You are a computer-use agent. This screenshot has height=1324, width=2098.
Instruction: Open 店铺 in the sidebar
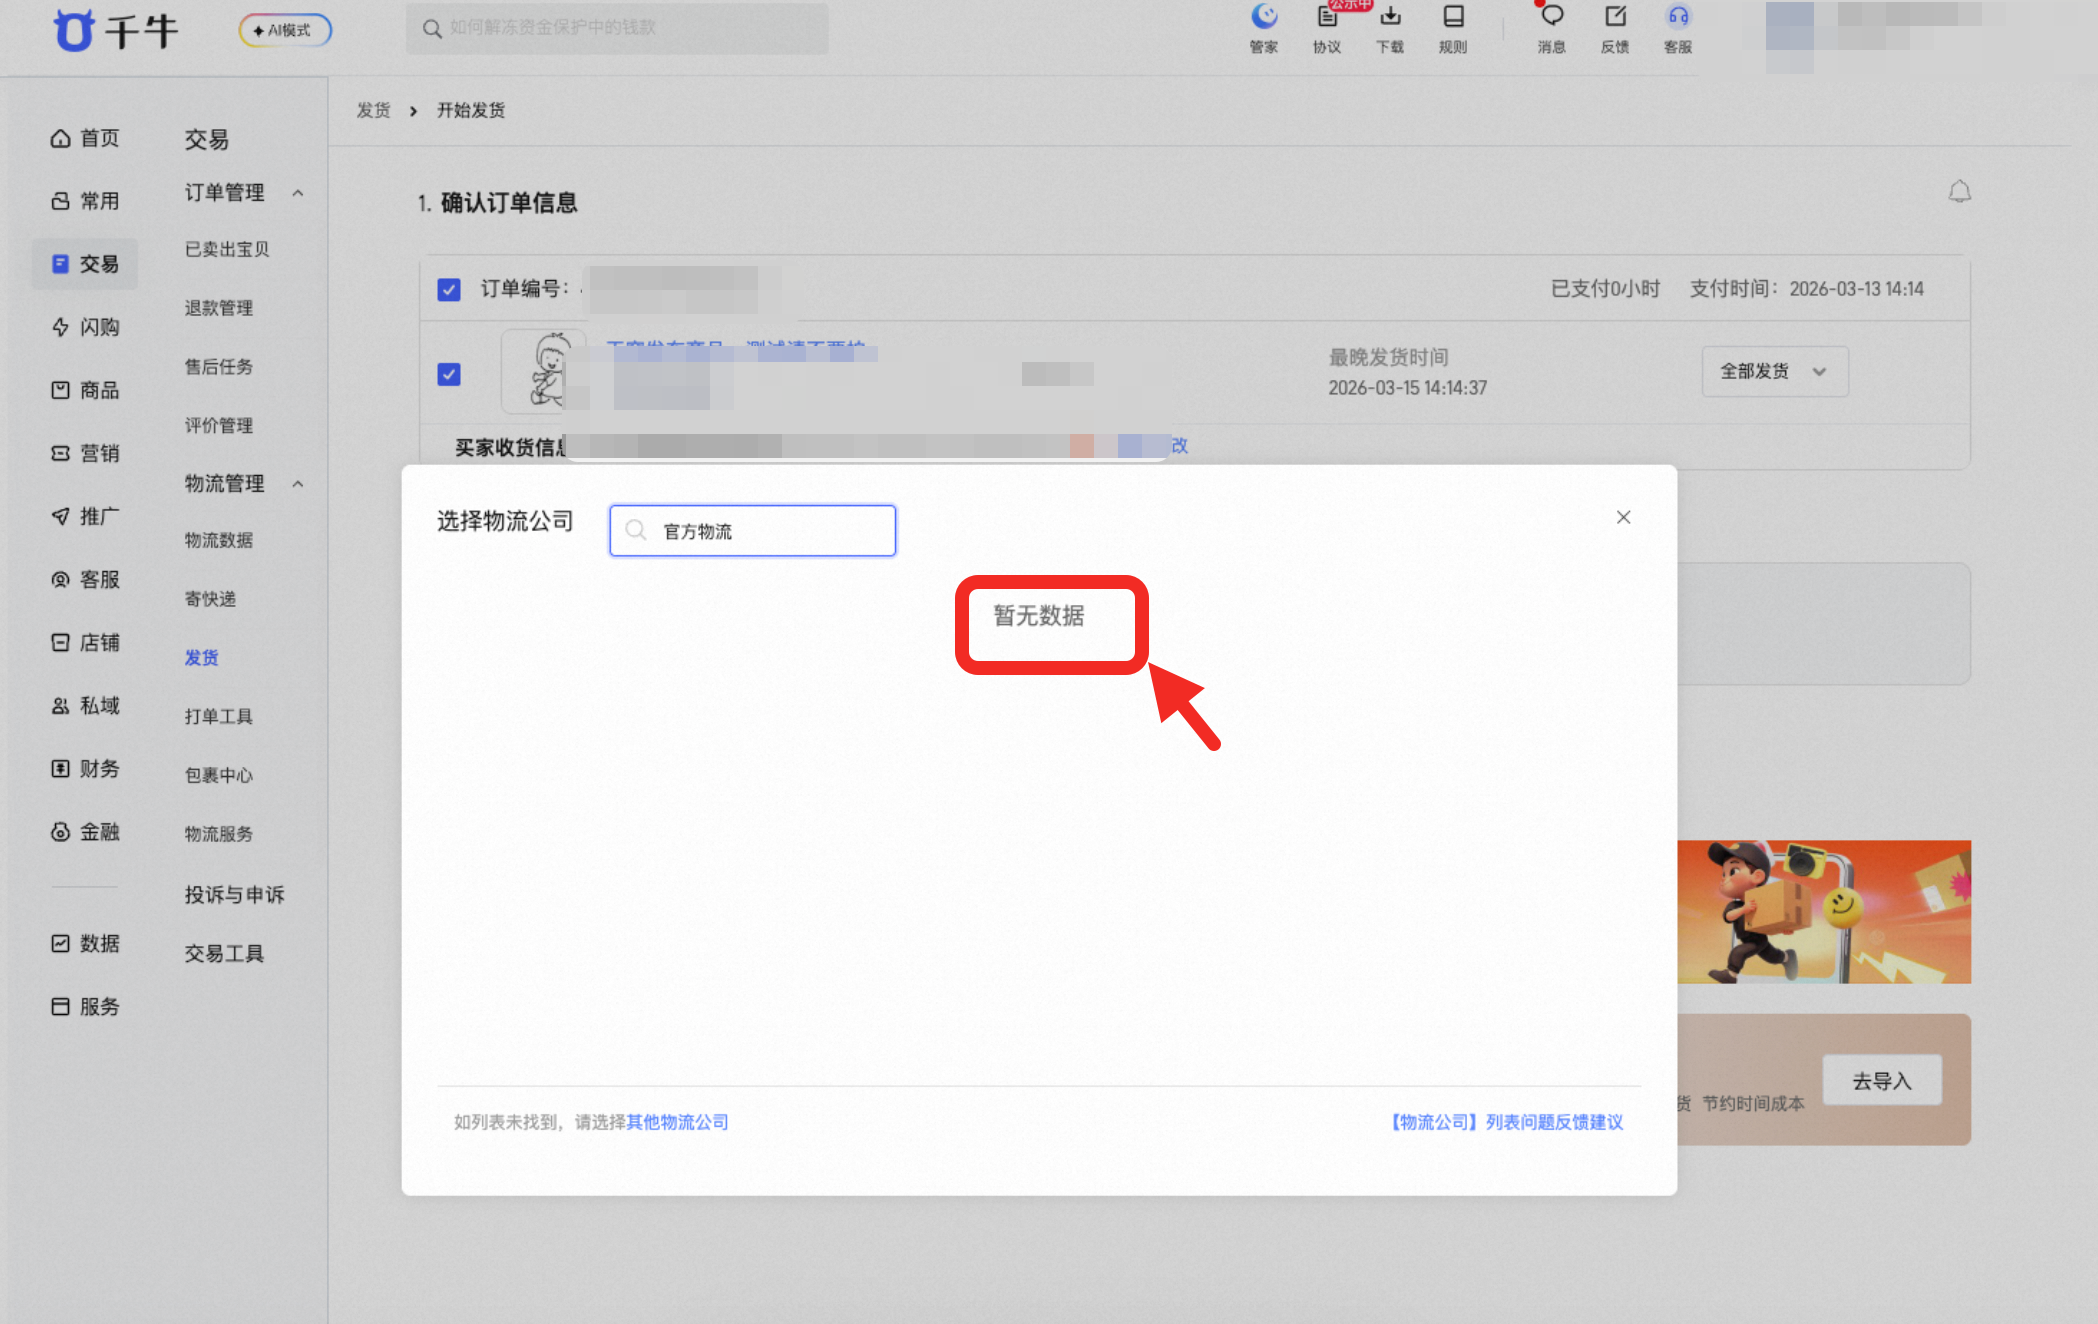pos(85,642)
